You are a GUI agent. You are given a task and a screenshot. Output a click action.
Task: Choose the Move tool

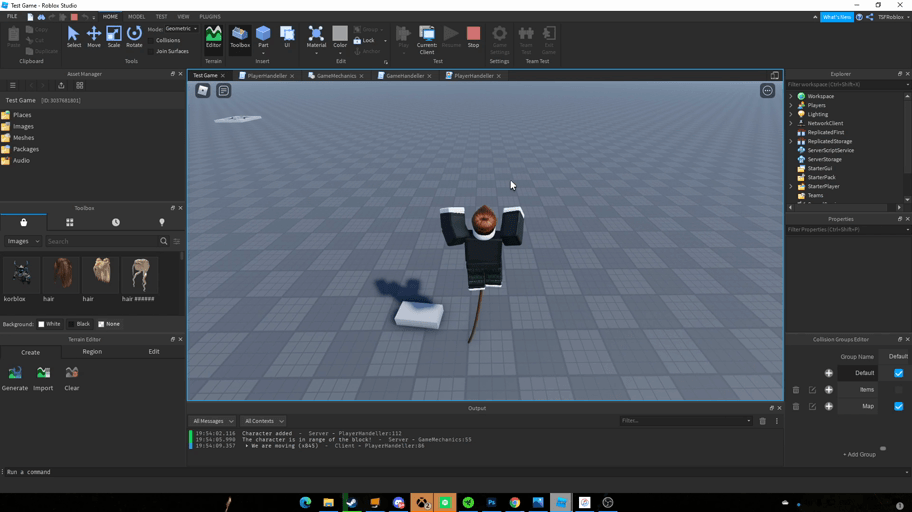point(94,37)
